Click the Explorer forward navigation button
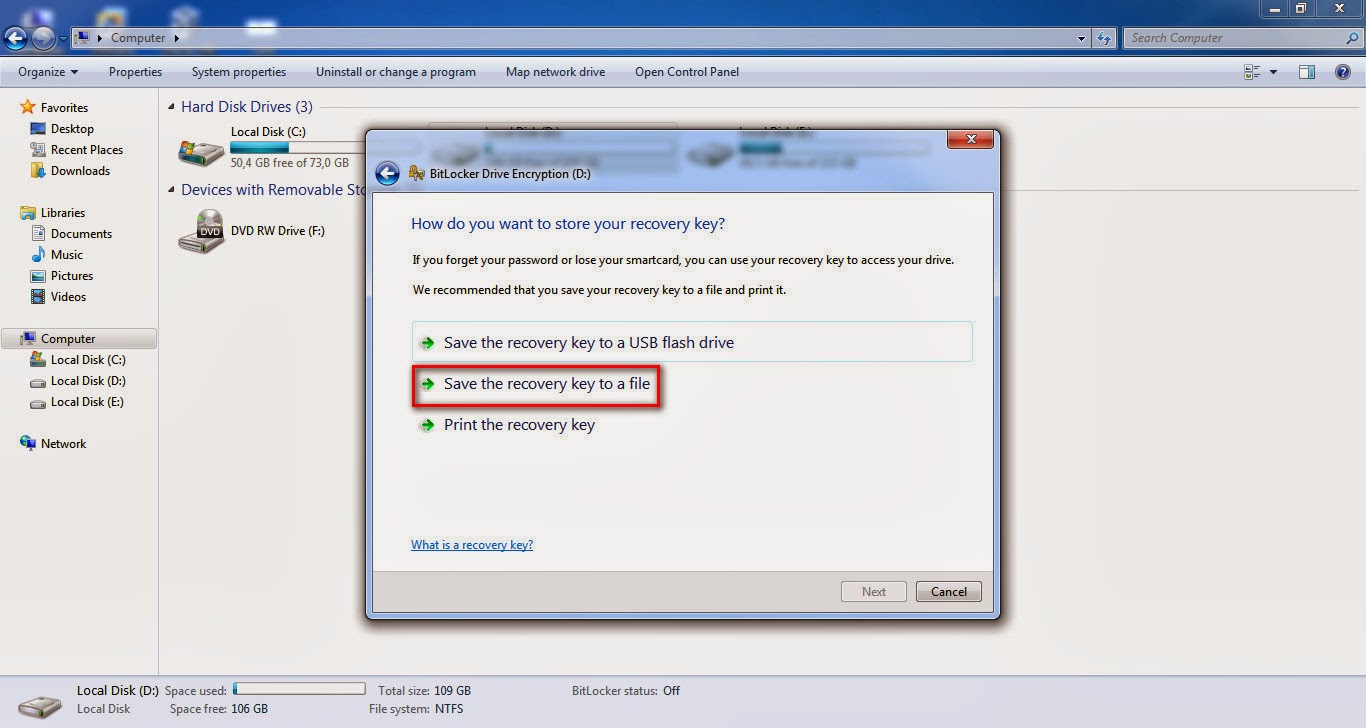 [x=43, y=38]
